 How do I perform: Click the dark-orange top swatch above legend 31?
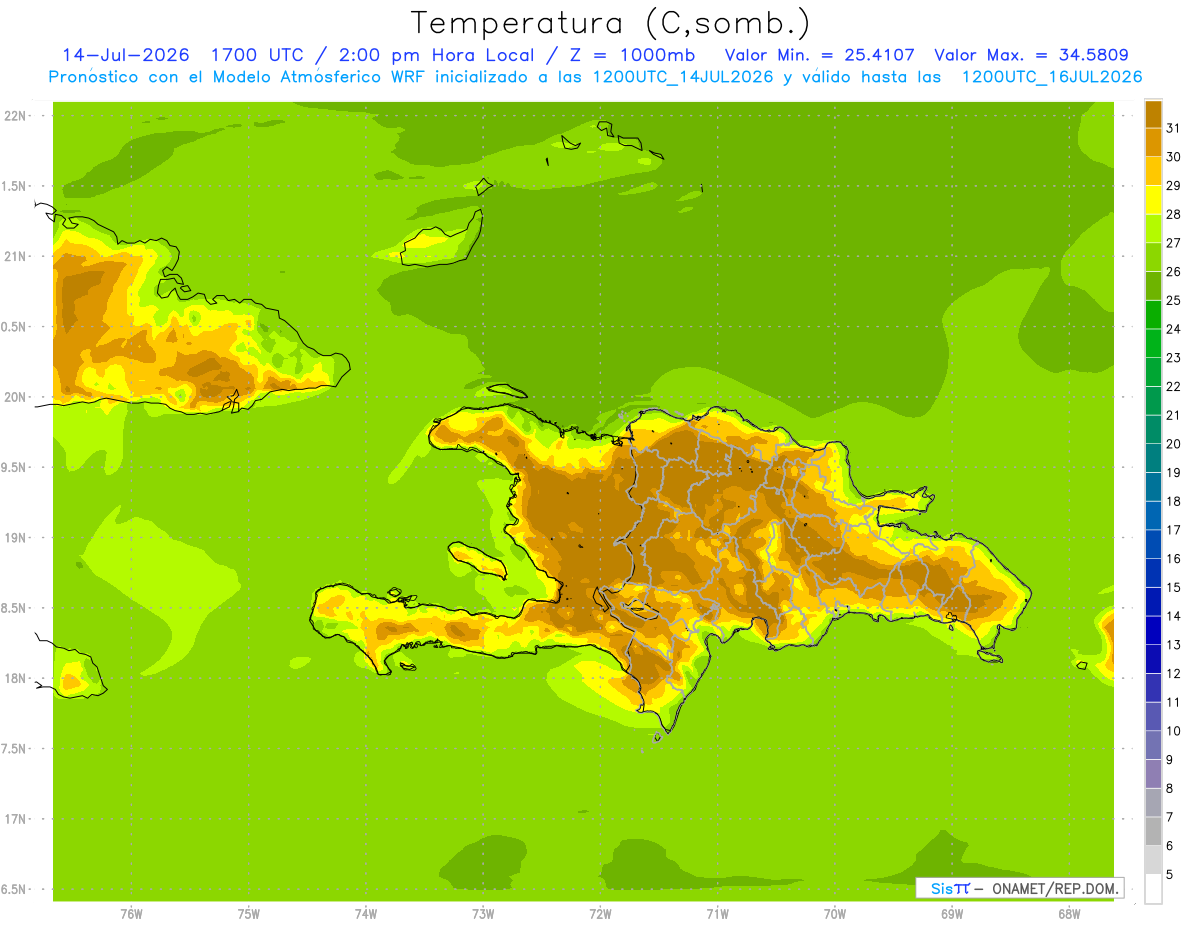1153,114
